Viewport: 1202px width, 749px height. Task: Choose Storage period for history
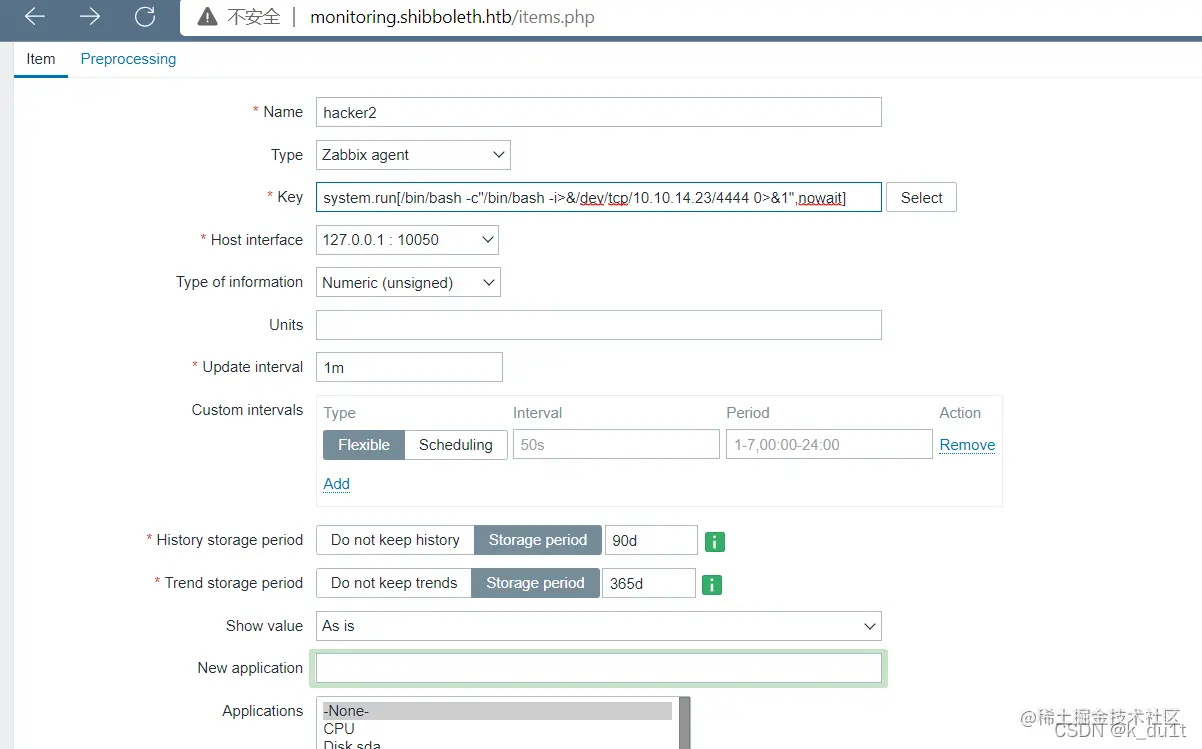click(x=538, y=540)
